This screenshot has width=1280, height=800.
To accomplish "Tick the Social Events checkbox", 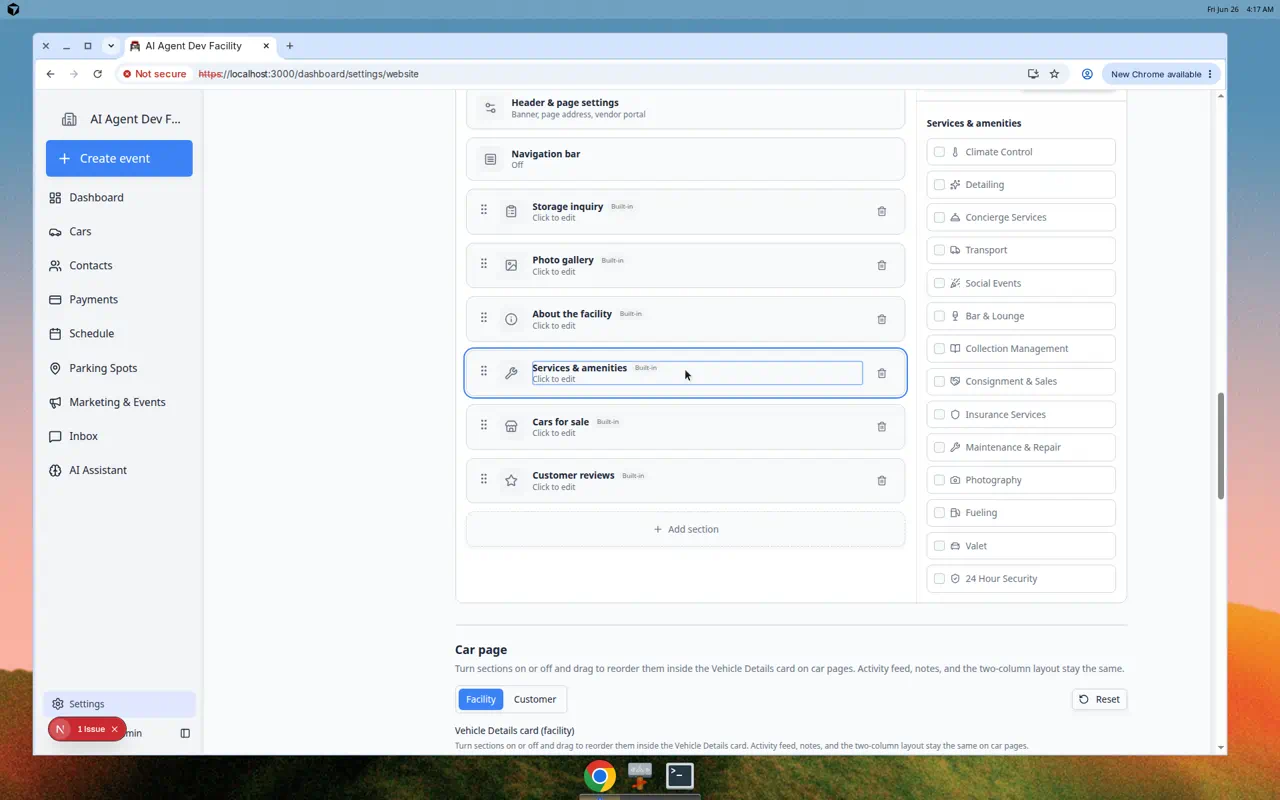I will pyautogui.click(x=939, y=283).
